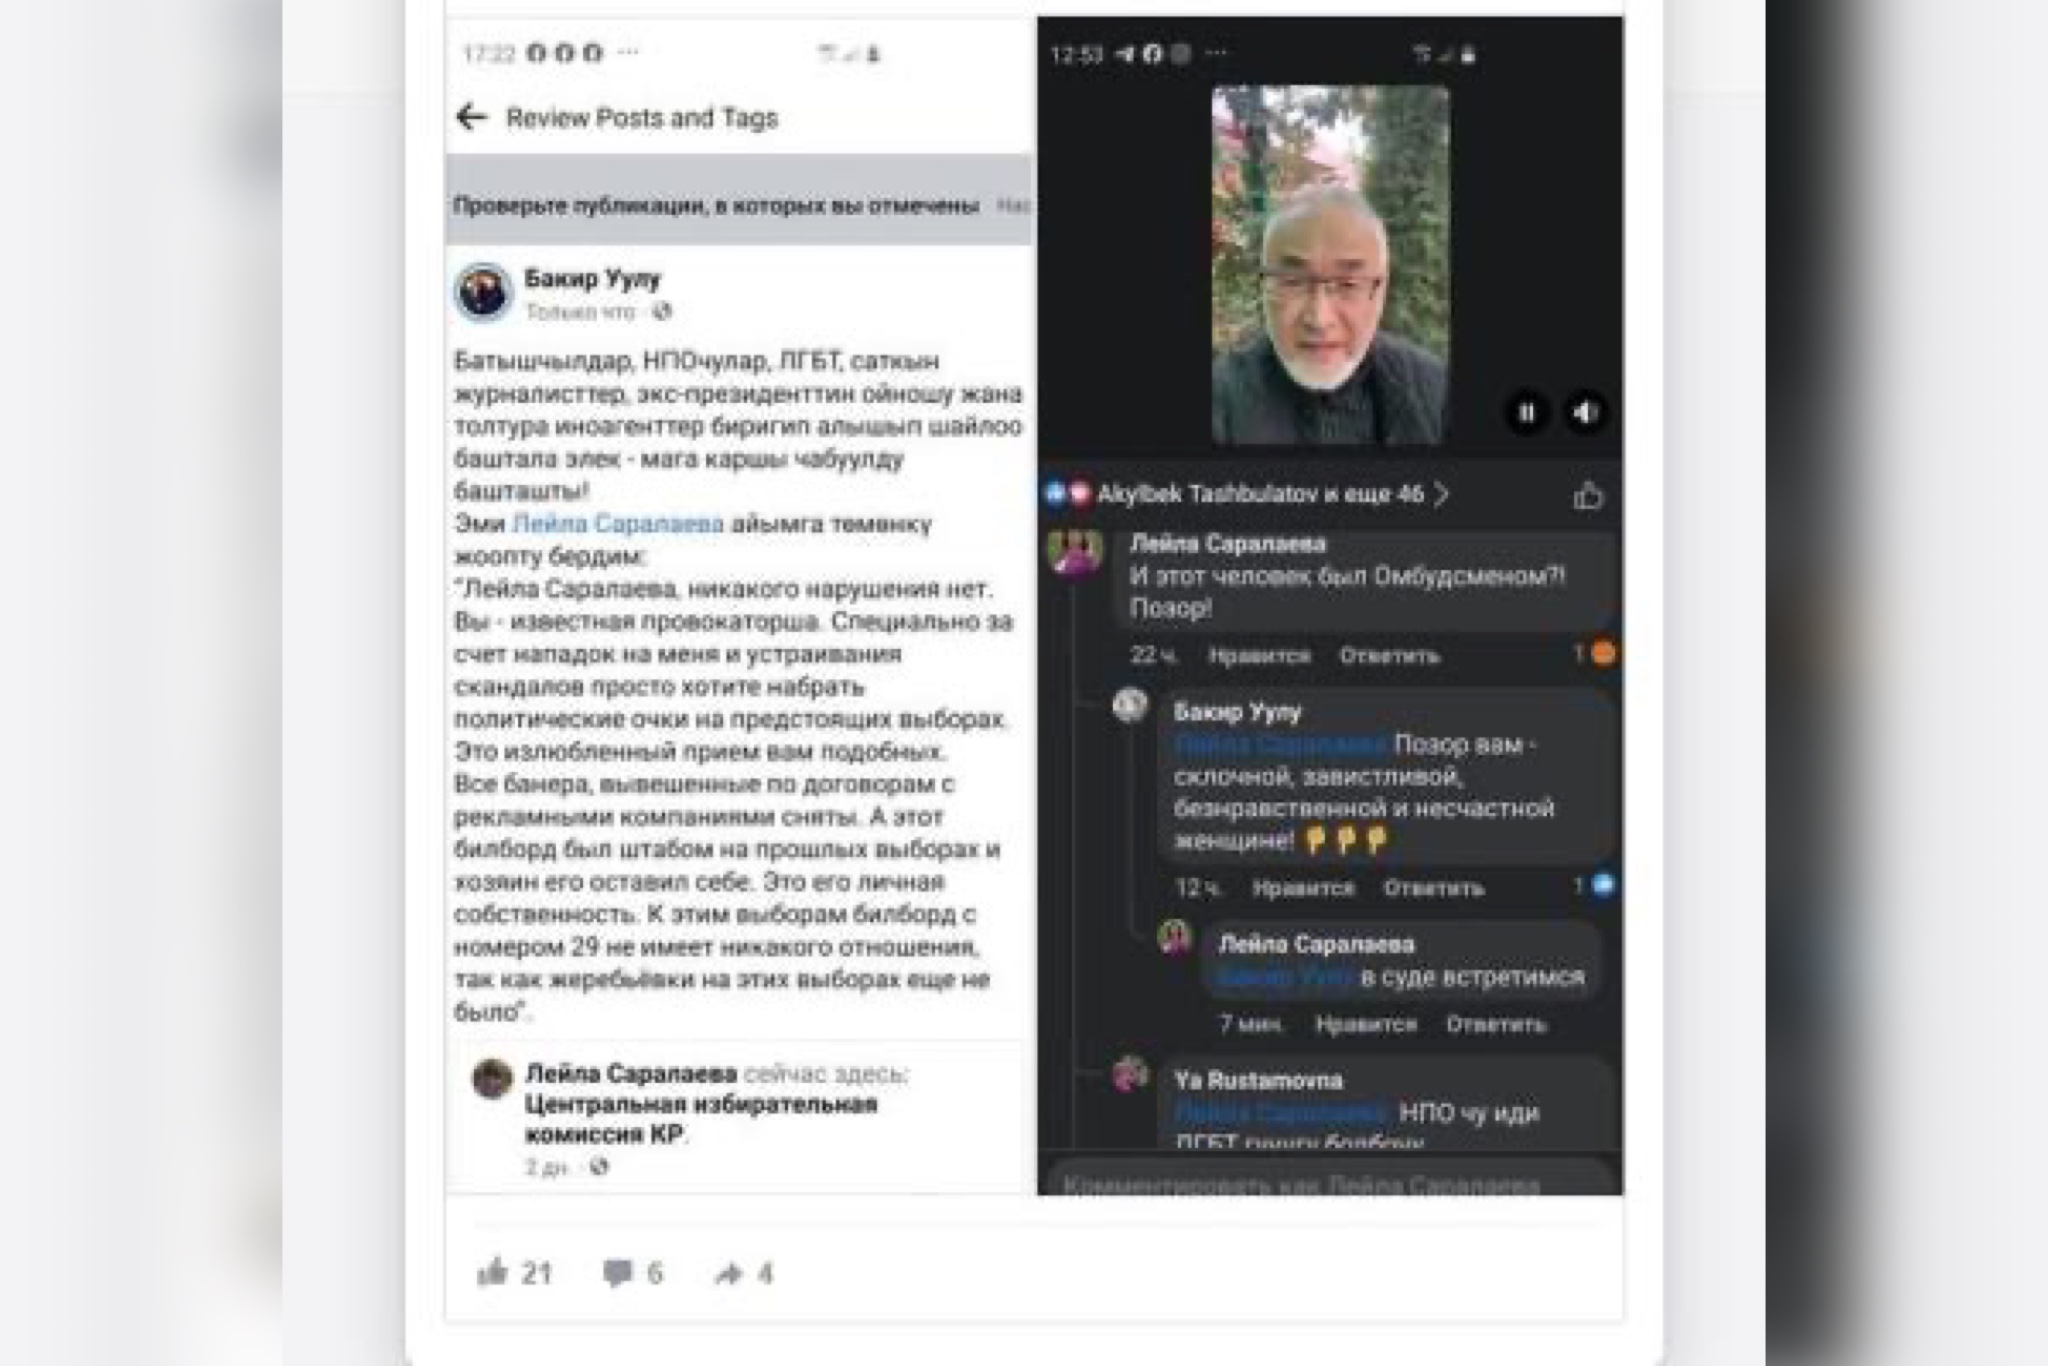The width and height of the screenshot is (2048, 1366).
Task: Click Ответить under the 7 мин. reply
Action: point(1496,1024)
